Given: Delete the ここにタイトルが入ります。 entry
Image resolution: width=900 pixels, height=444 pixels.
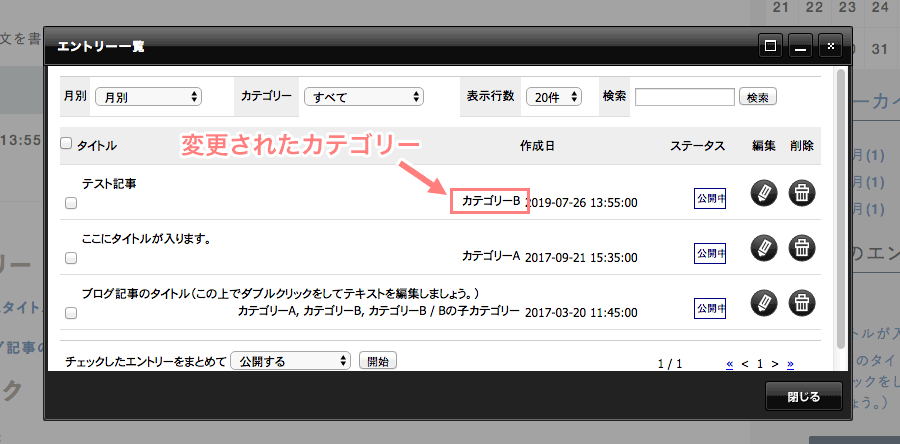Looking at the screenshot, I should click(802, 248).
